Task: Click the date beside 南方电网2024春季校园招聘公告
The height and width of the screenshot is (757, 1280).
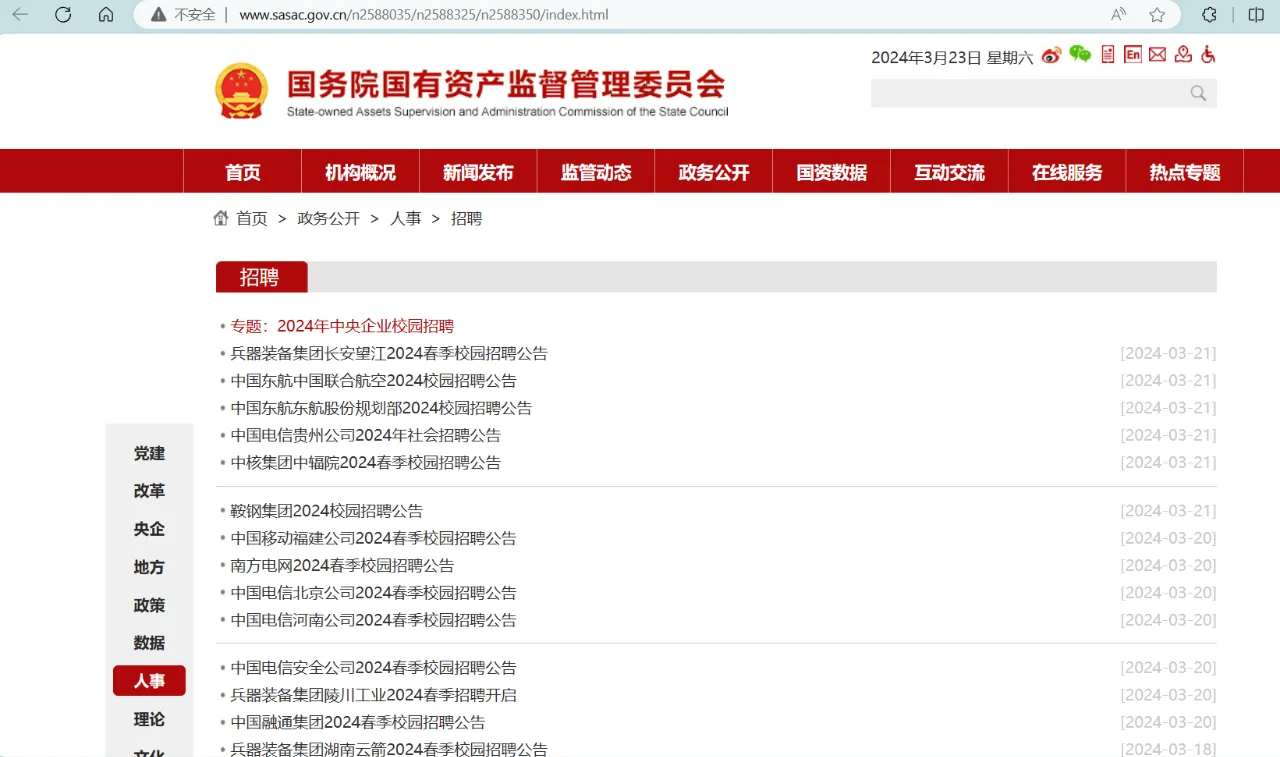Action: [1168, 565]
